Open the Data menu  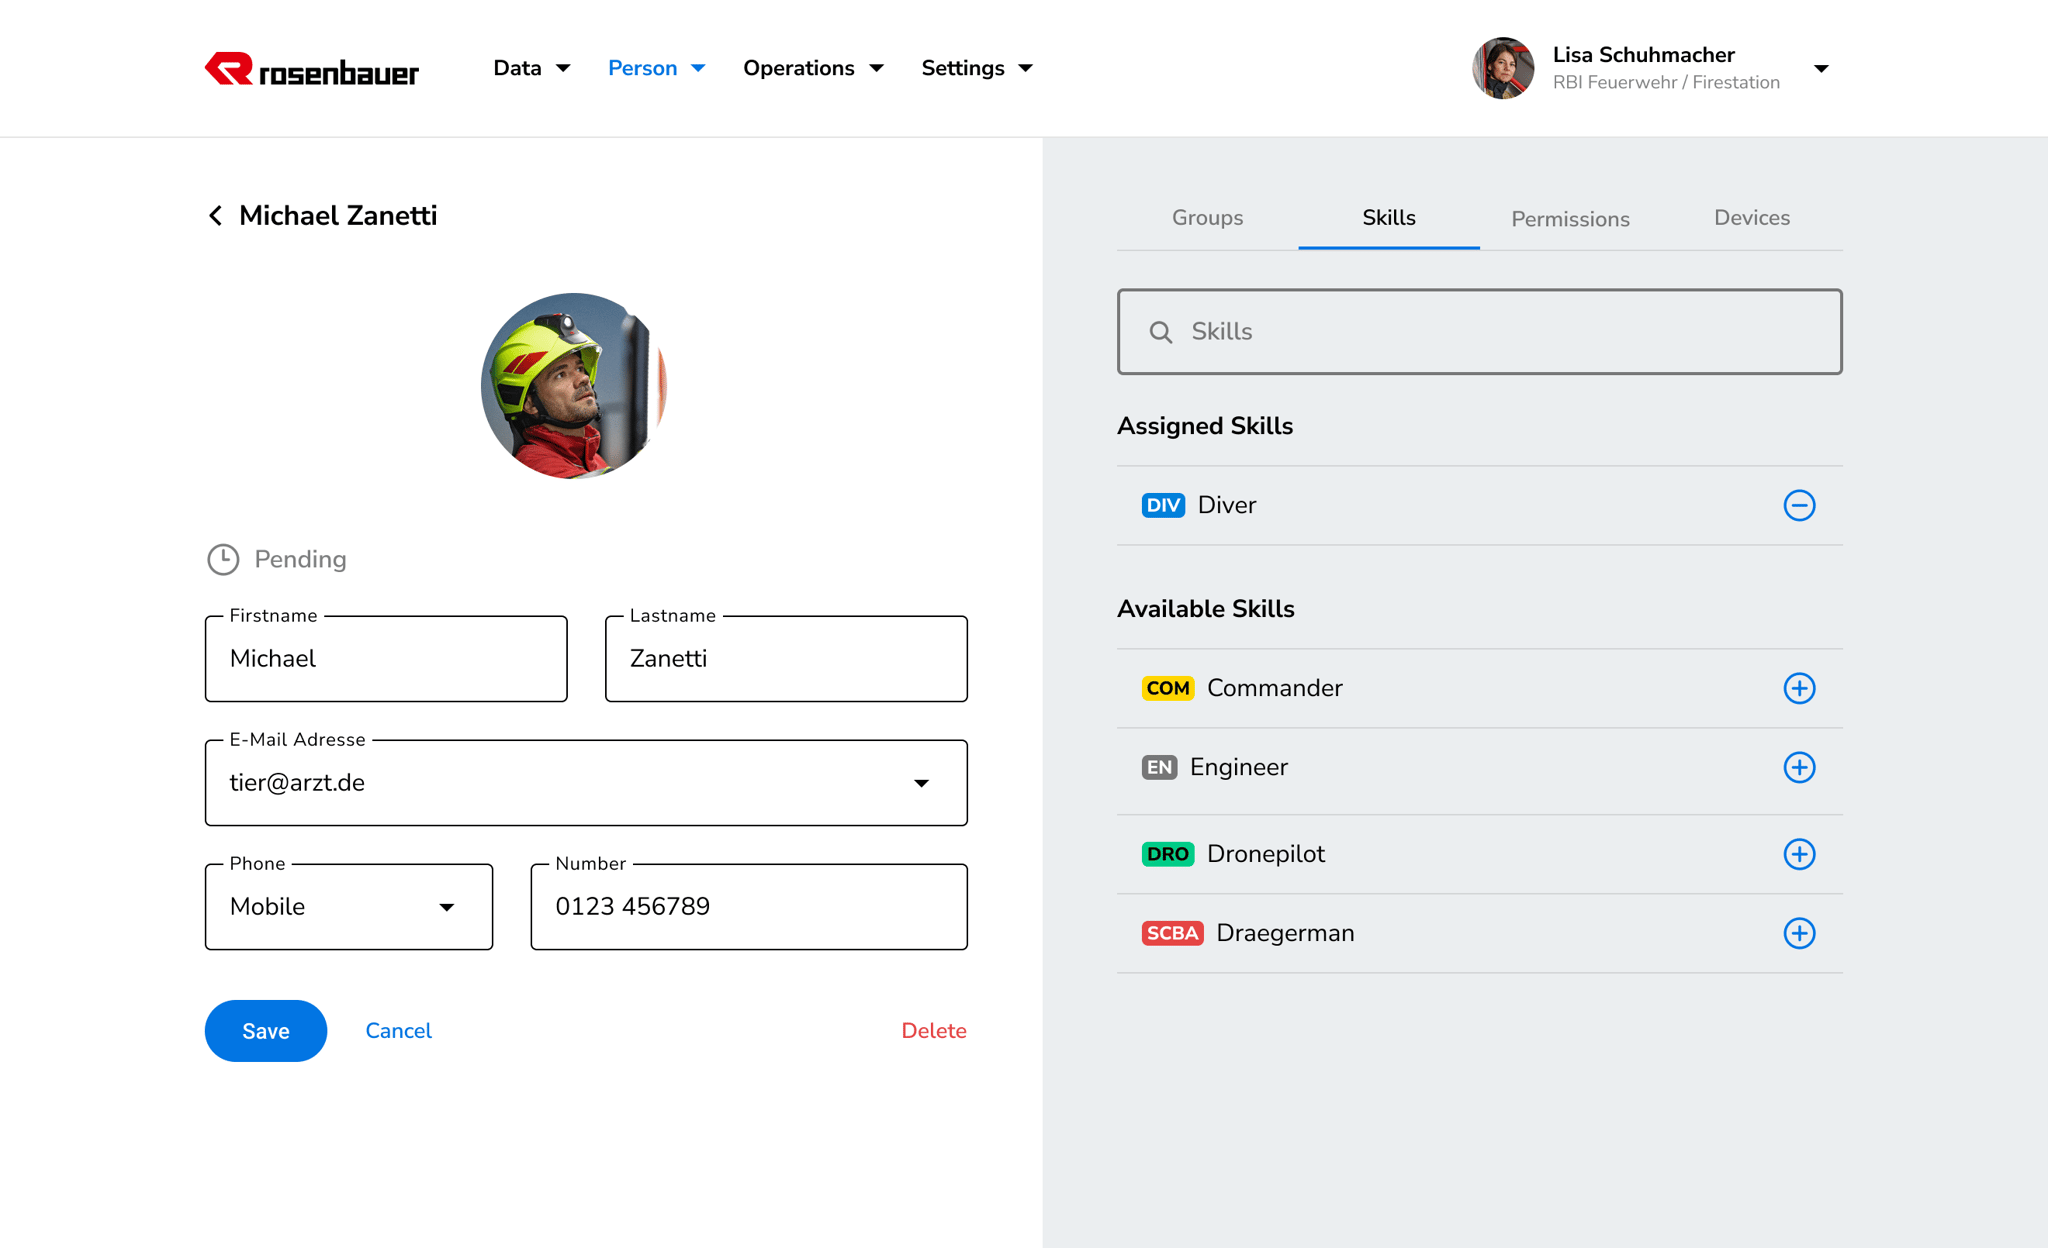[531, 68]
